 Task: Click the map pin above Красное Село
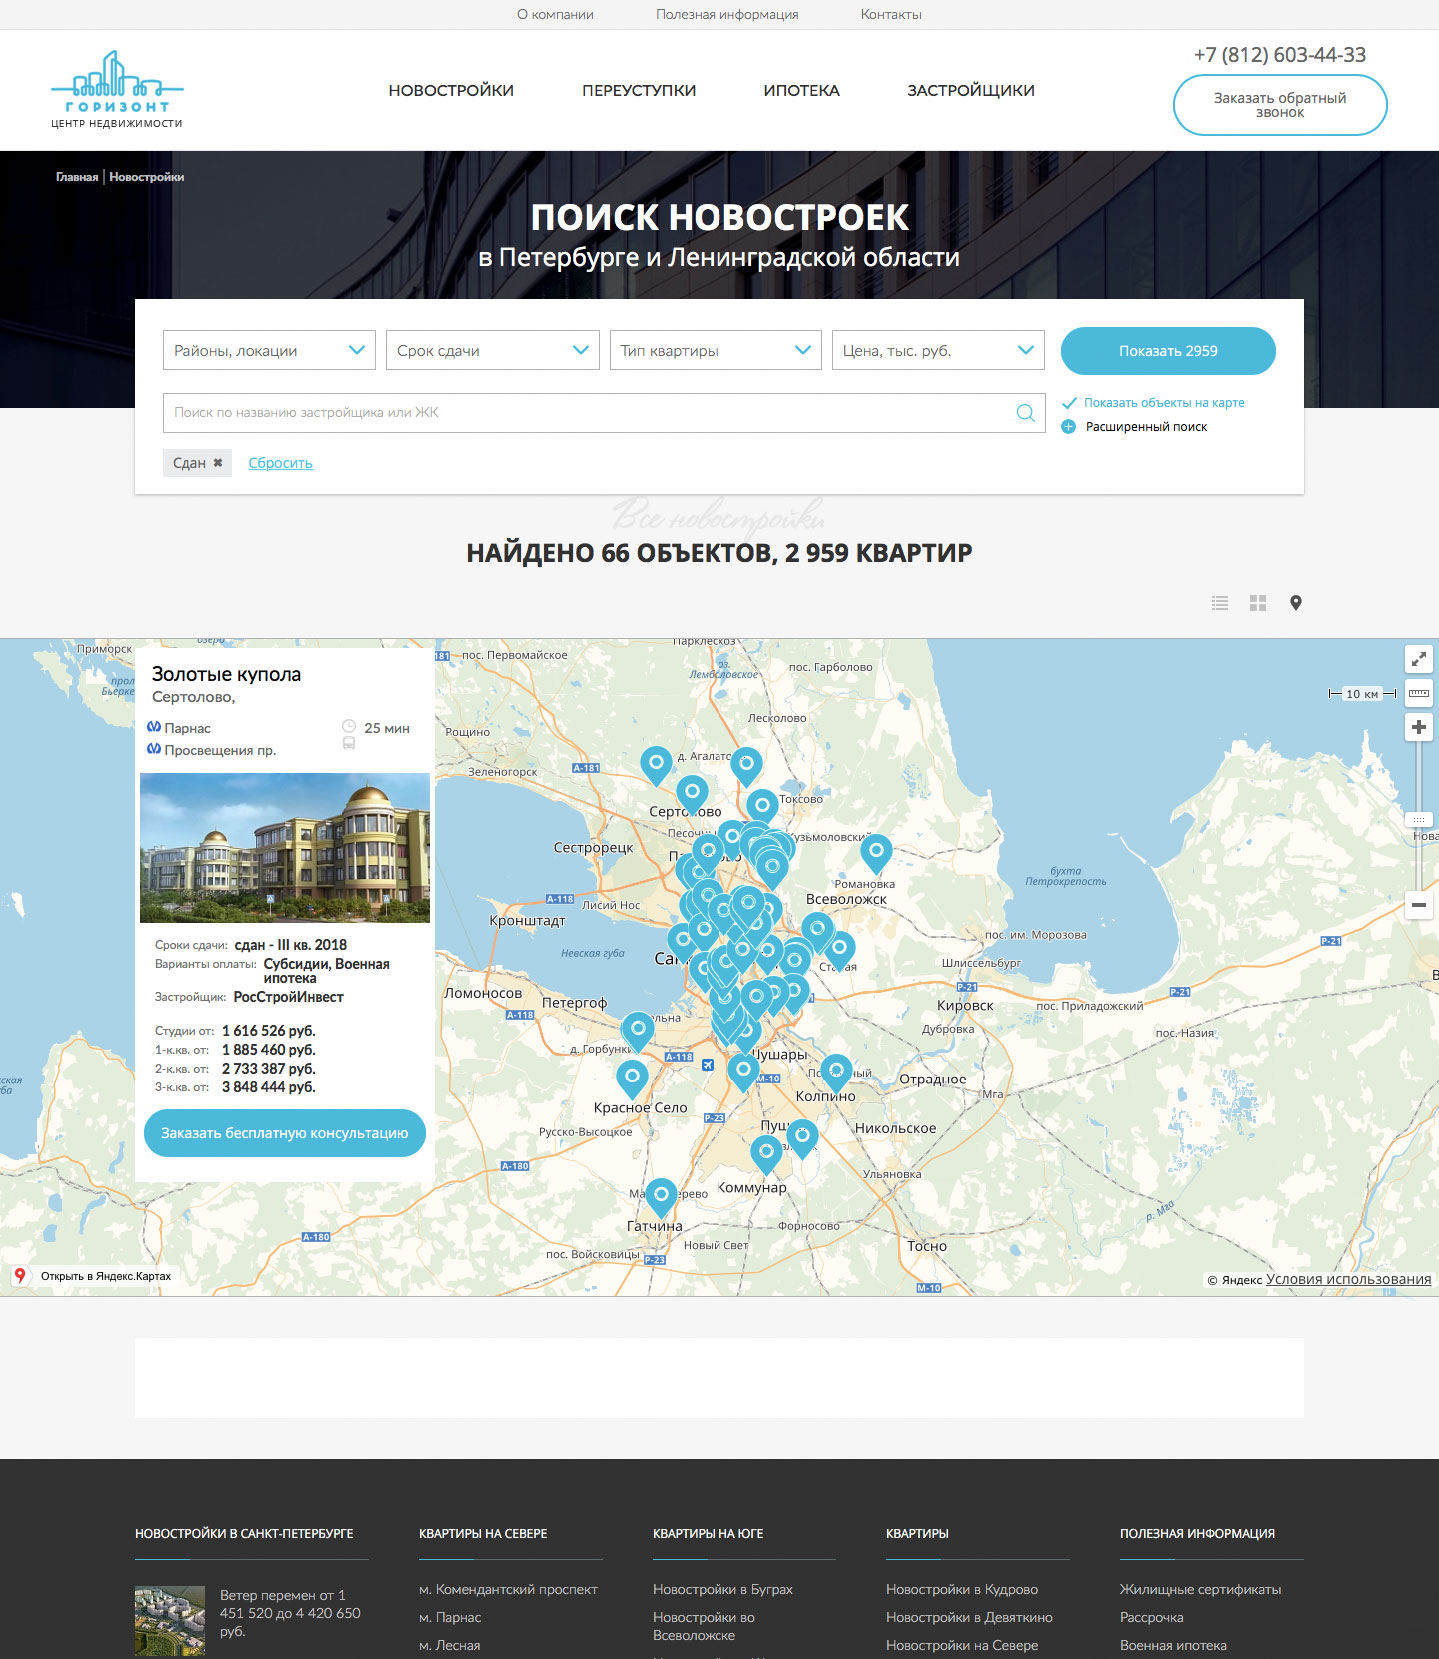[x=632, y=1078]
